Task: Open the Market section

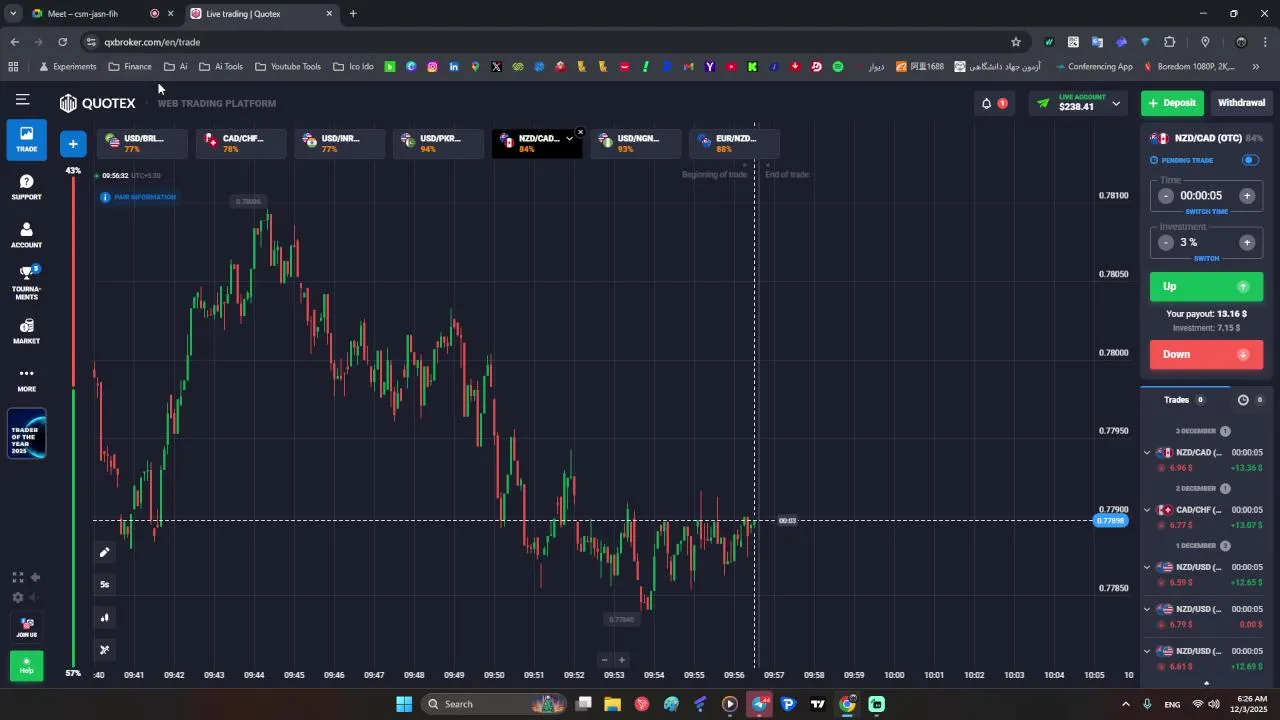Action: click(x=27, y=331)
